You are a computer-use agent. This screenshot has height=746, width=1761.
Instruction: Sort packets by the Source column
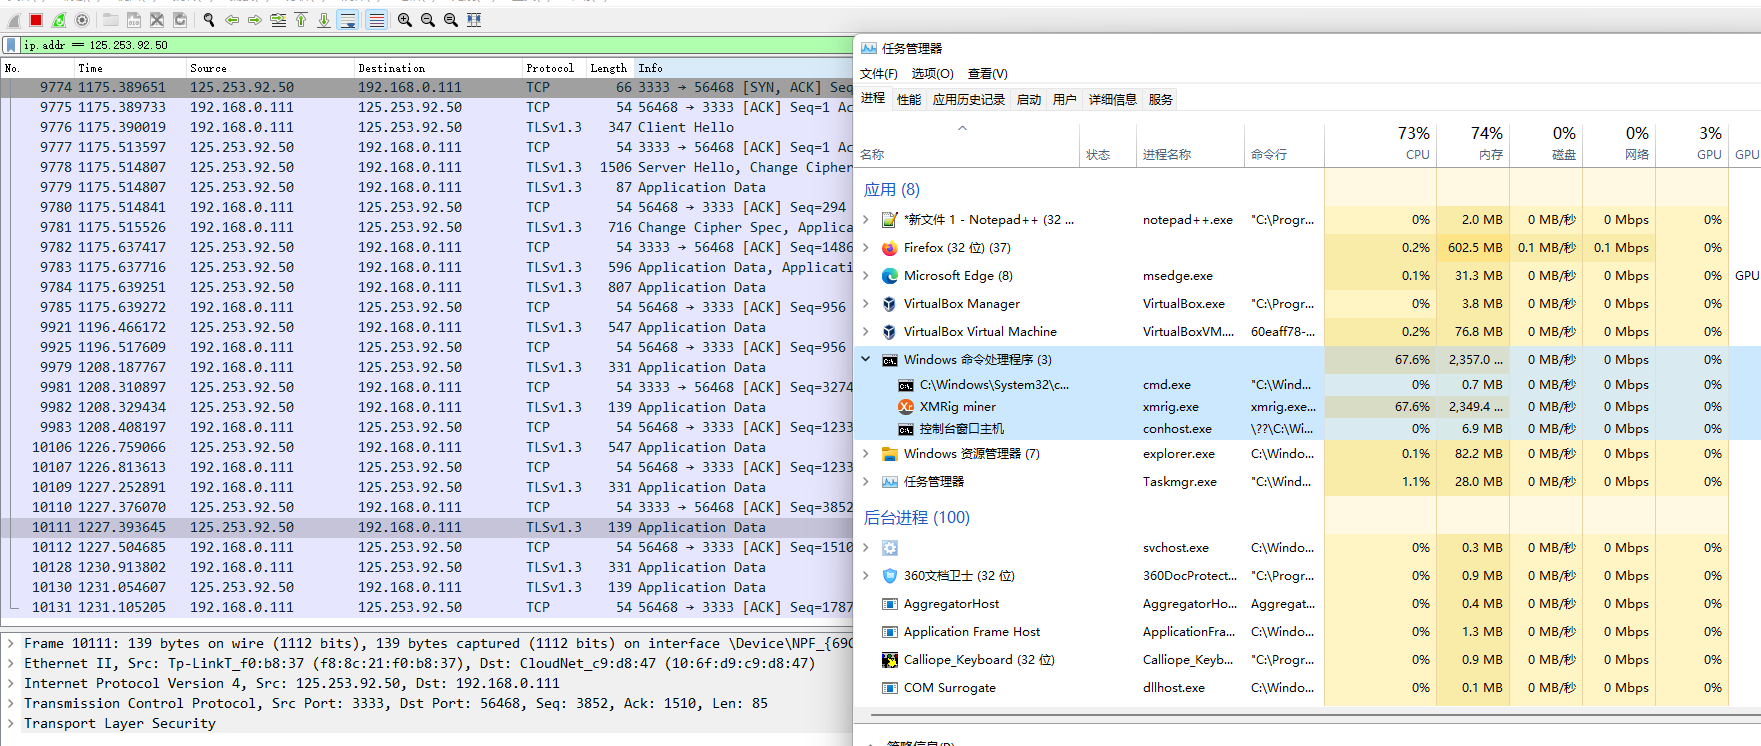point(270,68)
